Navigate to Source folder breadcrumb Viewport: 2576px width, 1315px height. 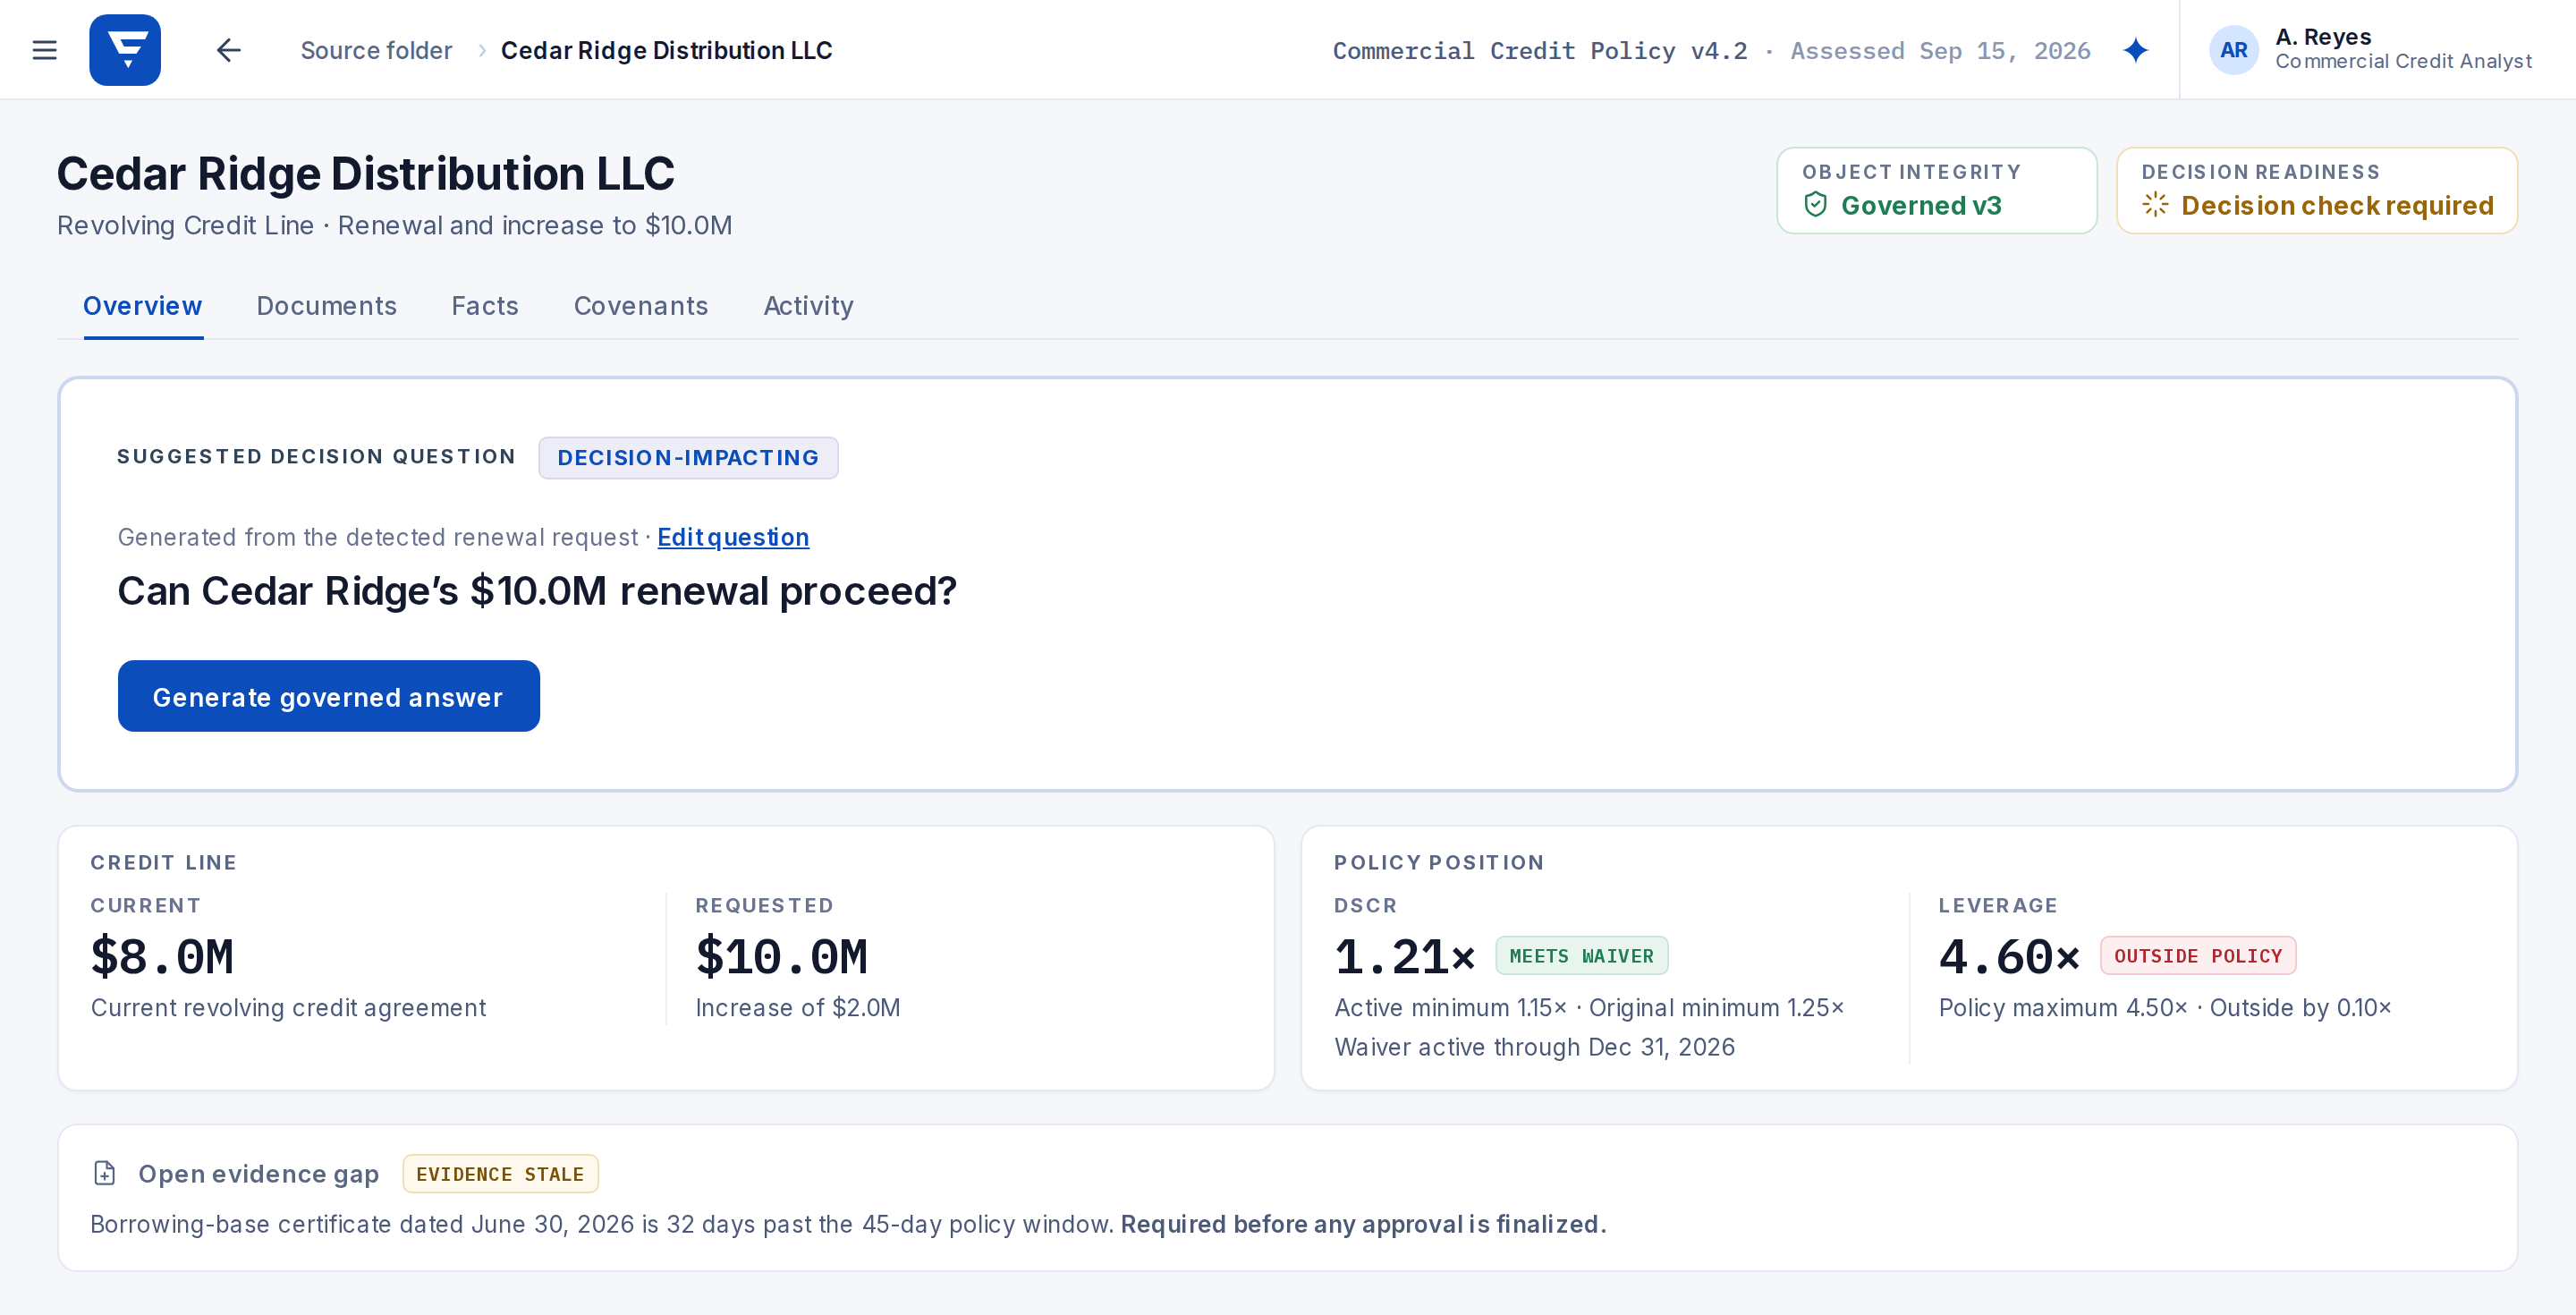pos(376,50)
